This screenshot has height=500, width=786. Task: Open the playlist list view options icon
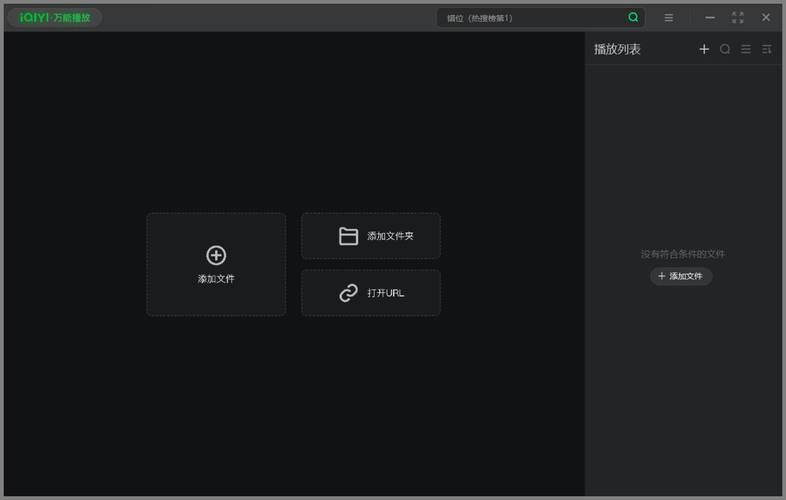(x=746, y=49)
